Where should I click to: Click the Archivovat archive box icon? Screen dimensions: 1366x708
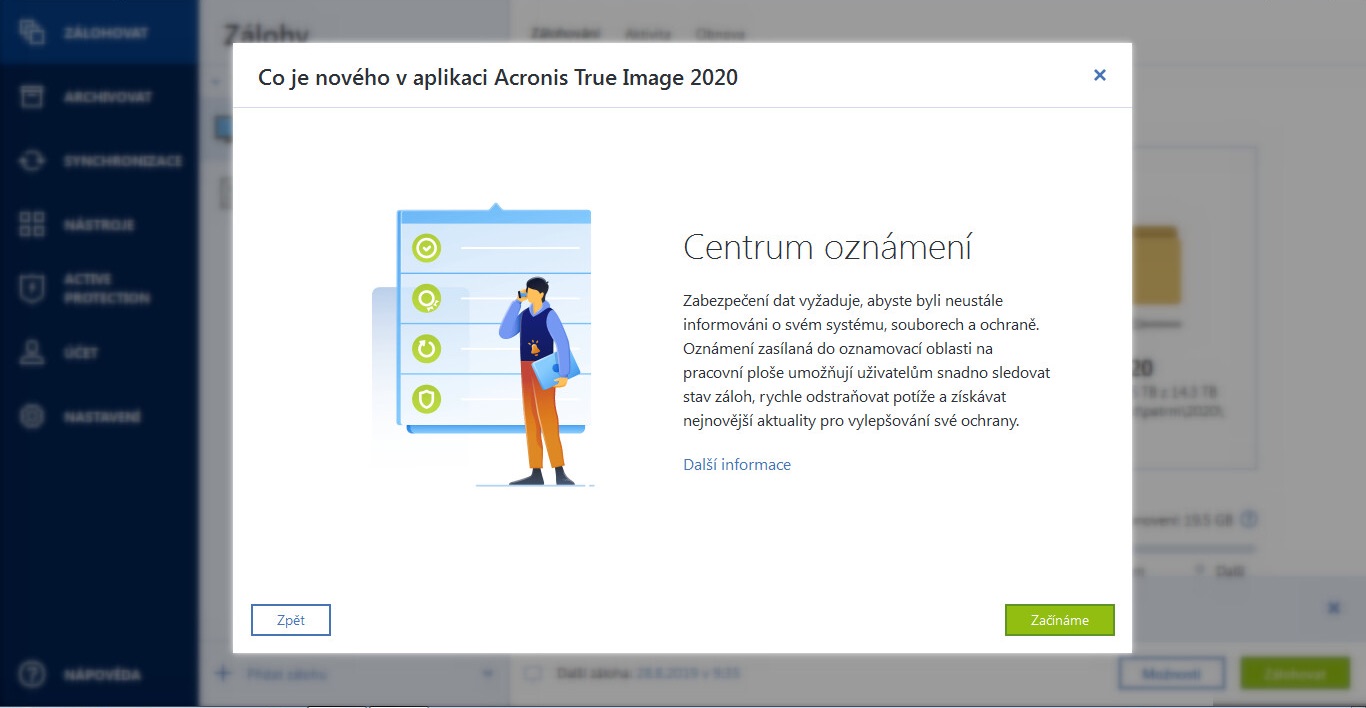coord(32,97)
